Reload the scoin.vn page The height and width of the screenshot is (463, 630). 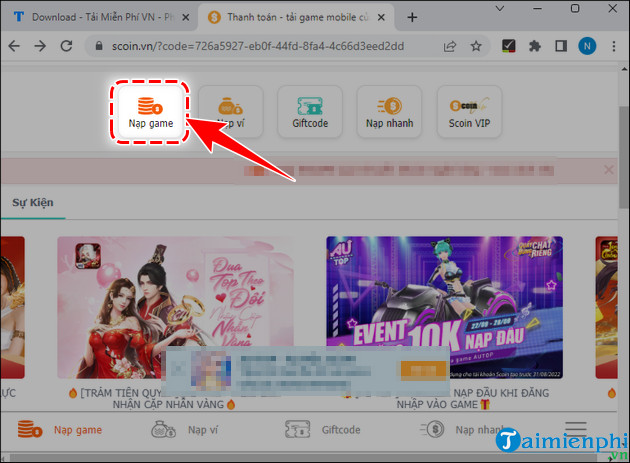[66, 46]
